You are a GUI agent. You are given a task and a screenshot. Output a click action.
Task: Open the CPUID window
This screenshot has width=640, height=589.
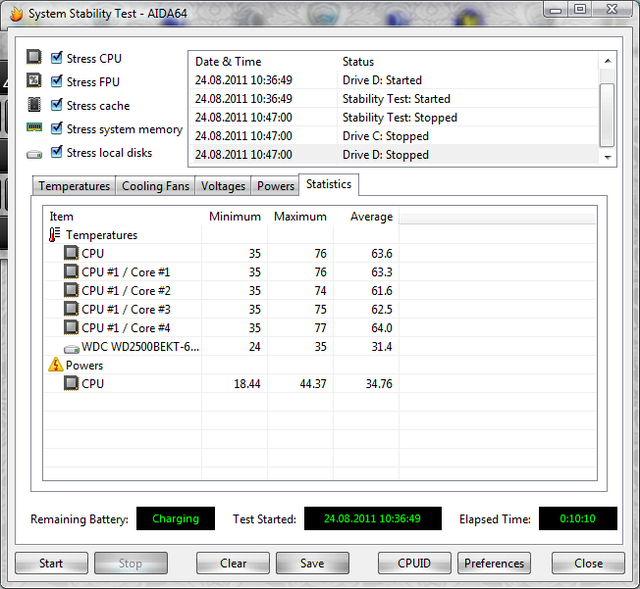coord(414,563)
